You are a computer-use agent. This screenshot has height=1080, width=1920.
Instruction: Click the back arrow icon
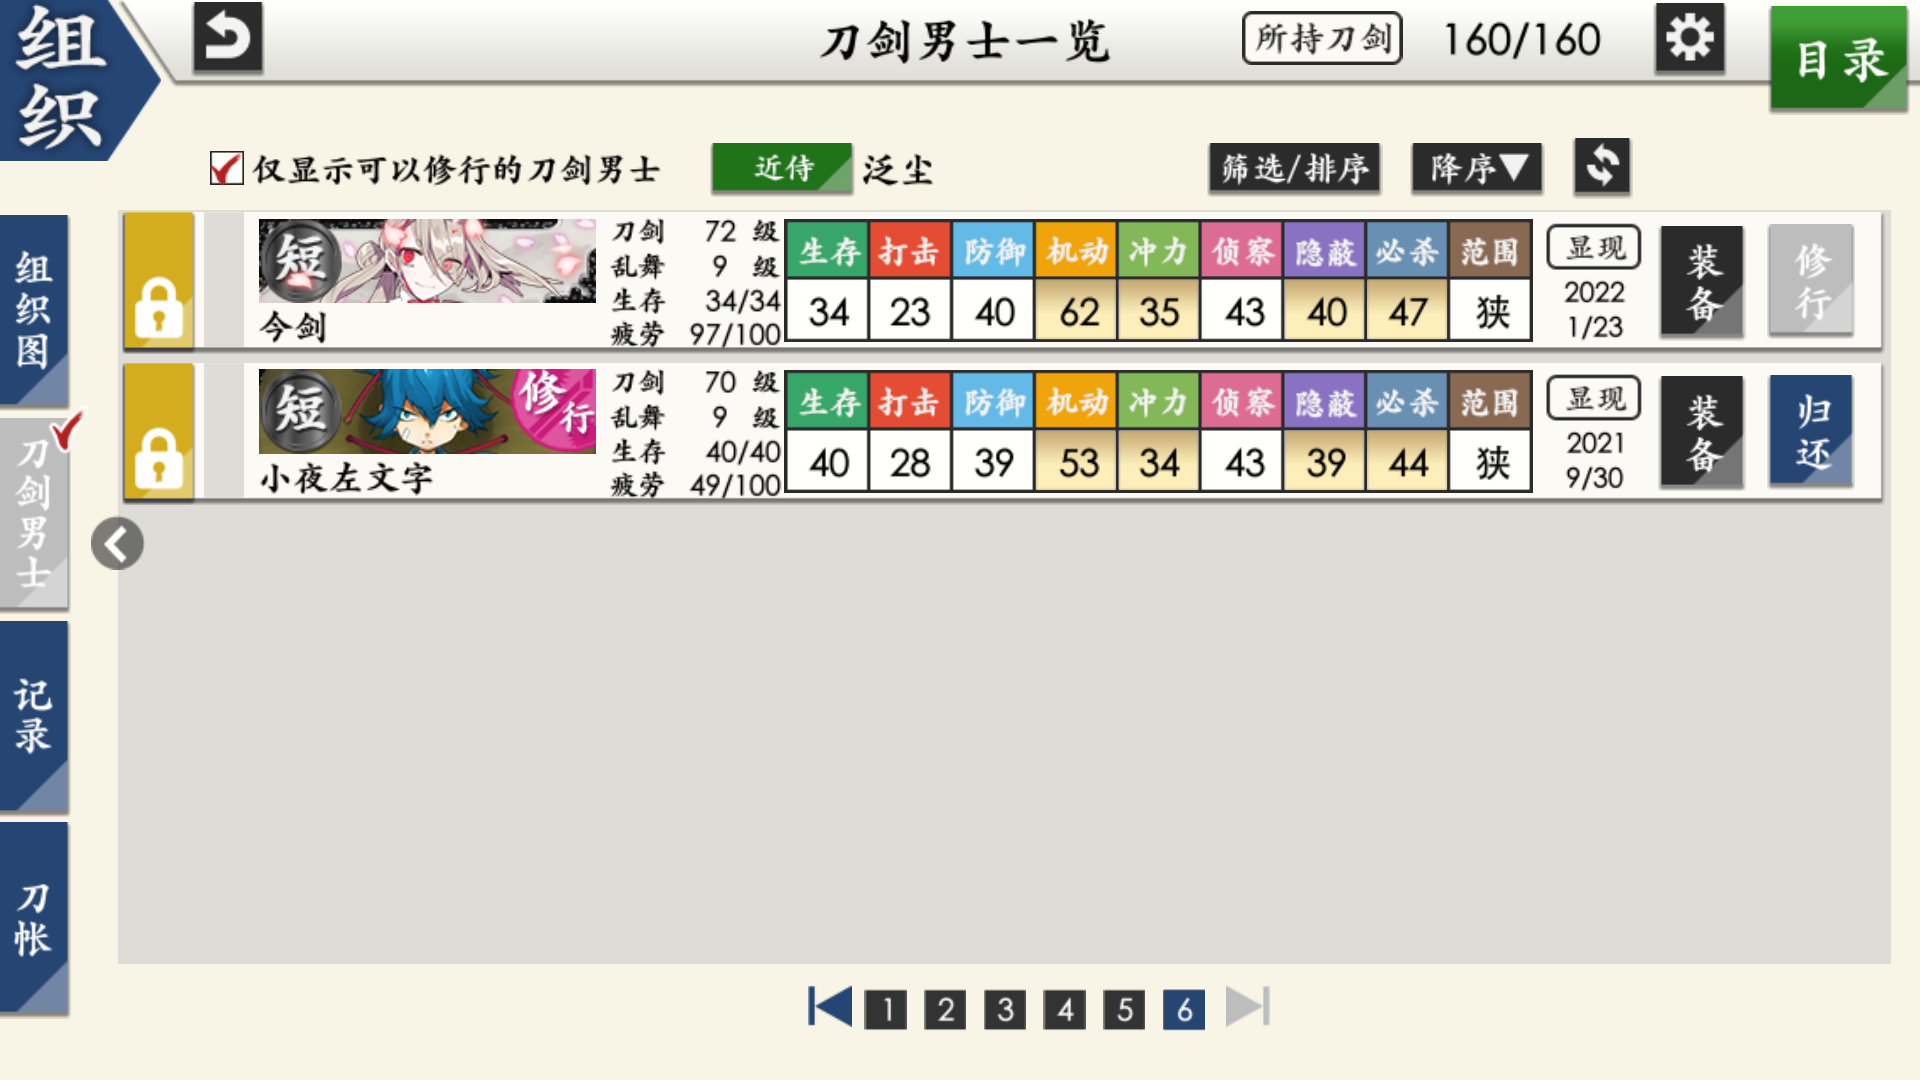pyautogui.click(x=226, y=38)
